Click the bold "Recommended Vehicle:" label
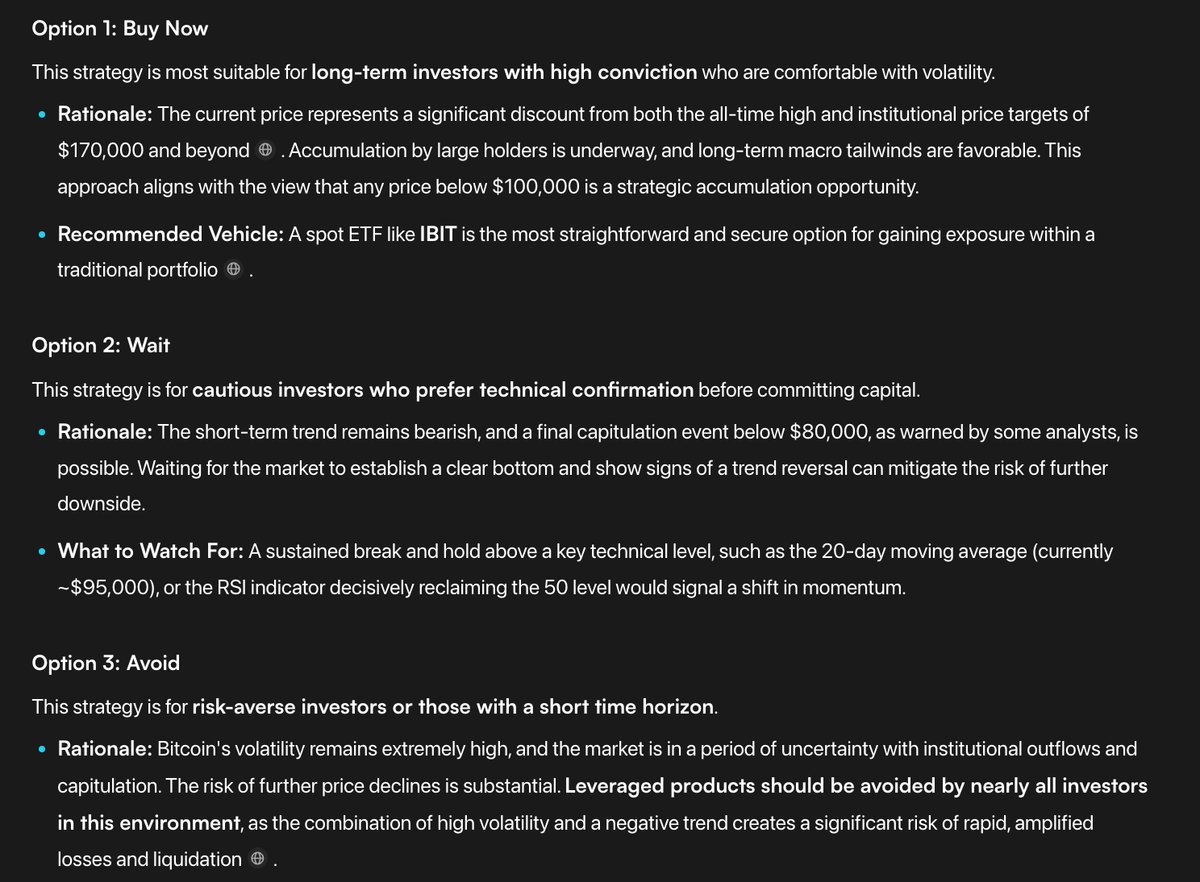Image resolution: width=1200 pixels, height=882 pixels. (170, 234)
